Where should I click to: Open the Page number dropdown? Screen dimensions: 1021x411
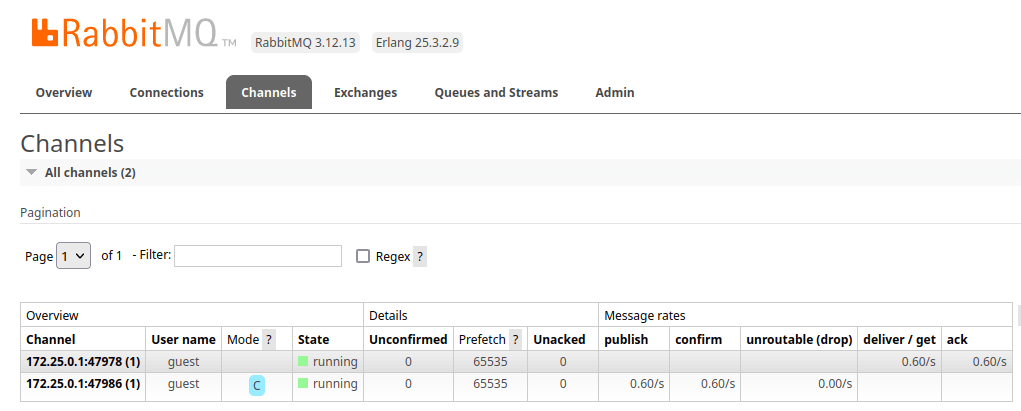[x=74, y=256]
